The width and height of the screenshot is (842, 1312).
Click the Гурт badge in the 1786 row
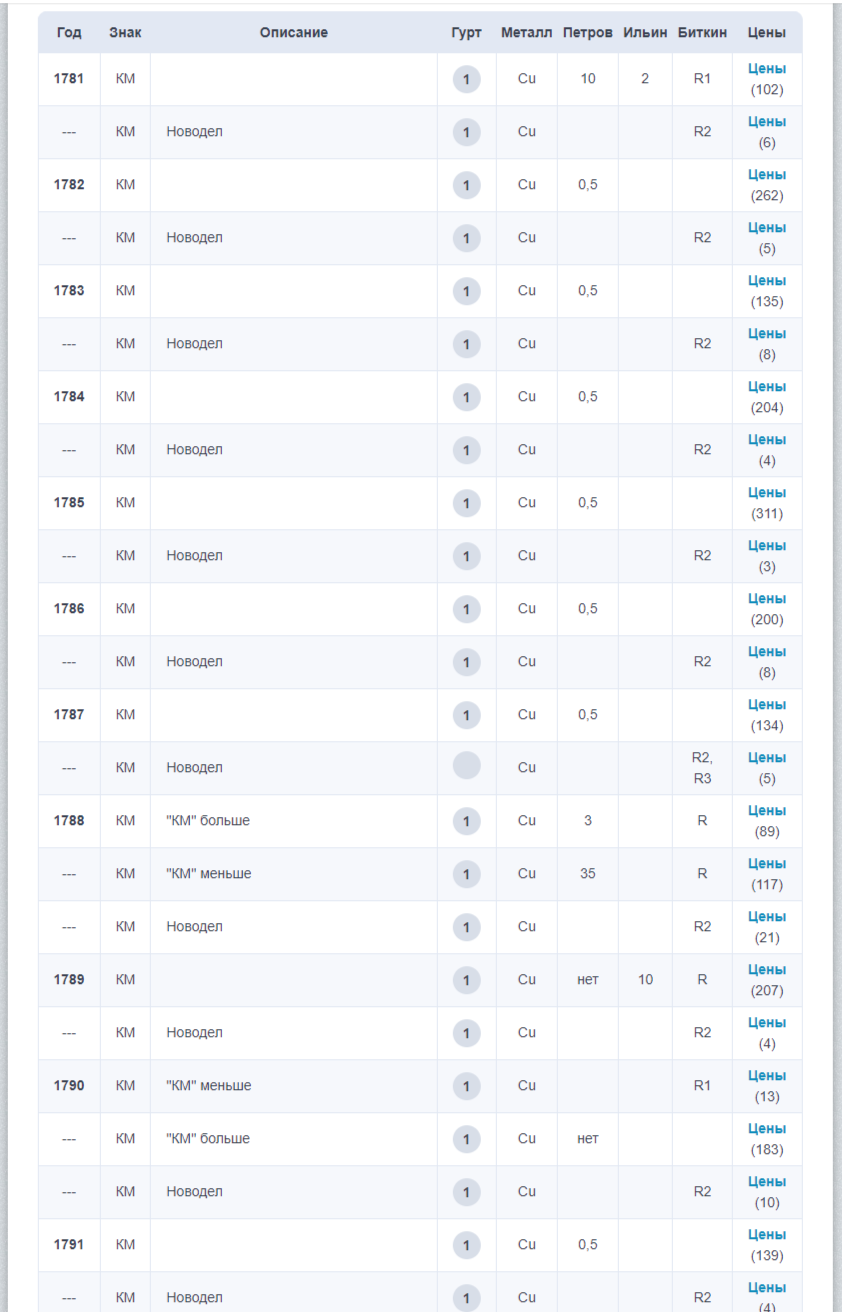(466, 609)
